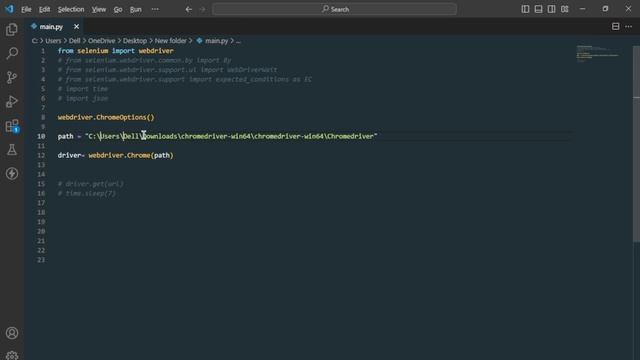Click the editor vertical scrollbar
Image resolution: width=640 pixels, height=360 pixels.
coord(636,143)
